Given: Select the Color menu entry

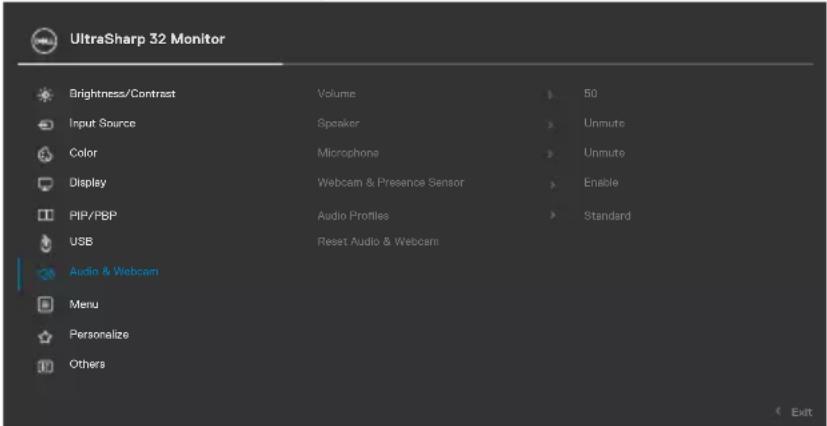Looking at the screenshot, I should coord(83,153).
